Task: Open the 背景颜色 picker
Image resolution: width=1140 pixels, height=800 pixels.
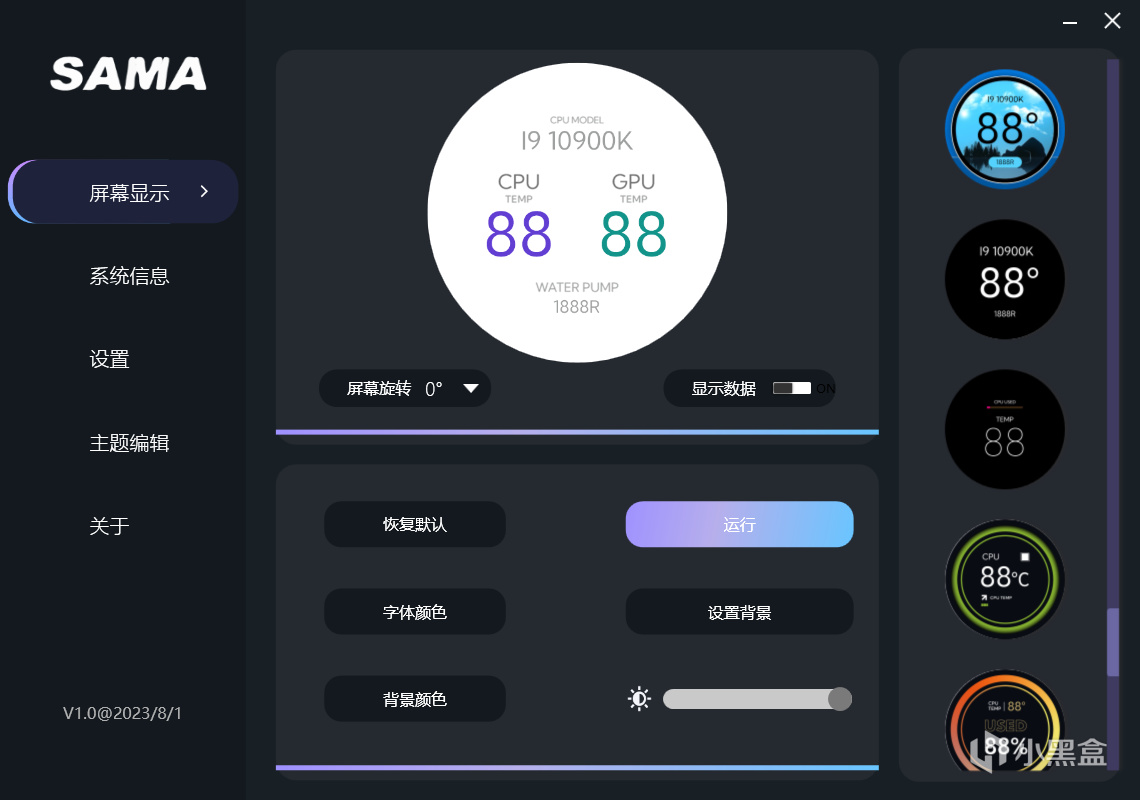Action: 414,699
